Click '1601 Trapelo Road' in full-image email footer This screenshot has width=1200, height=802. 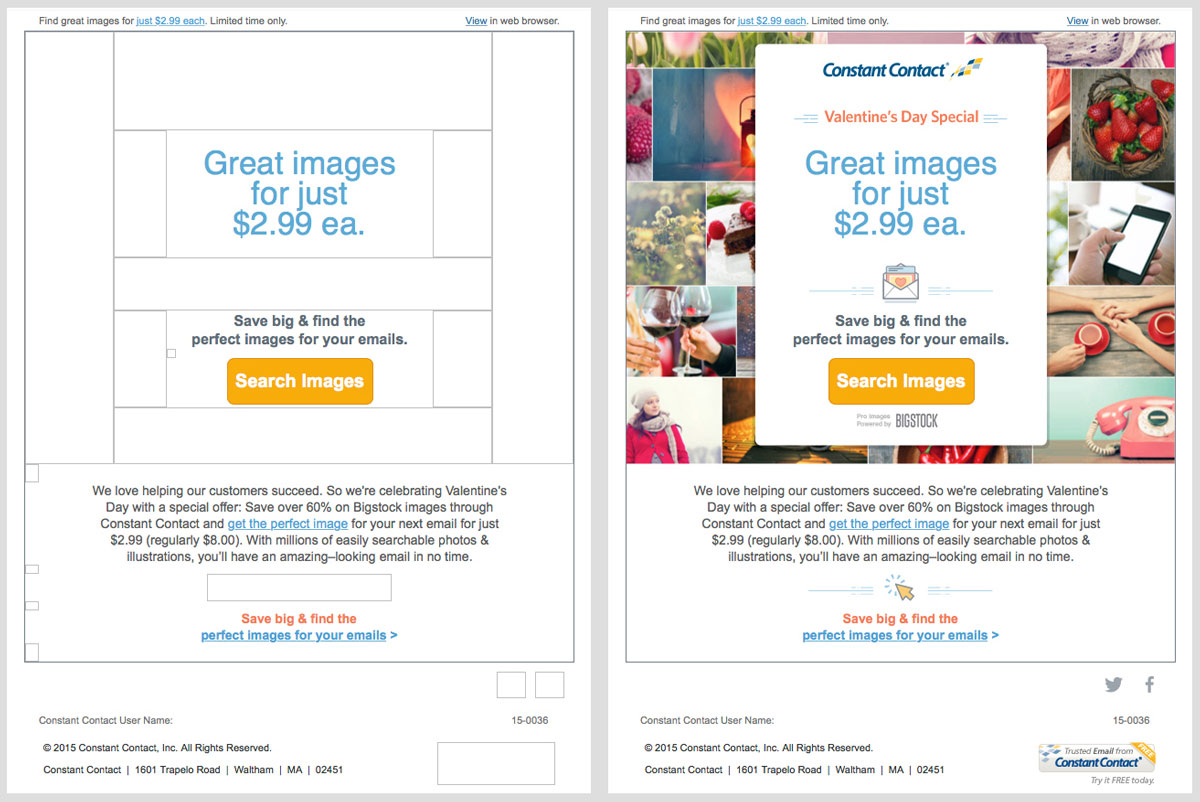(779, 770)
